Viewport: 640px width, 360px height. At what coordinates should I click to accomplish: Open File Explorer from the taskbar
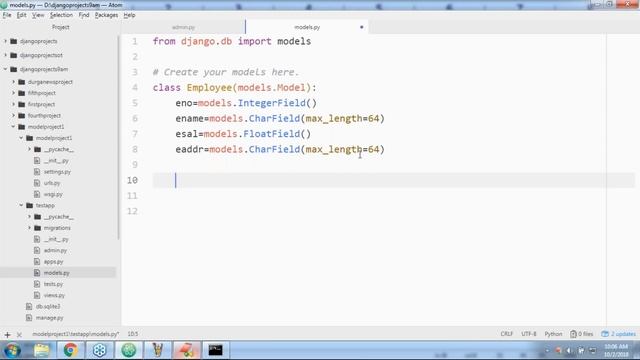coord(41,350)
